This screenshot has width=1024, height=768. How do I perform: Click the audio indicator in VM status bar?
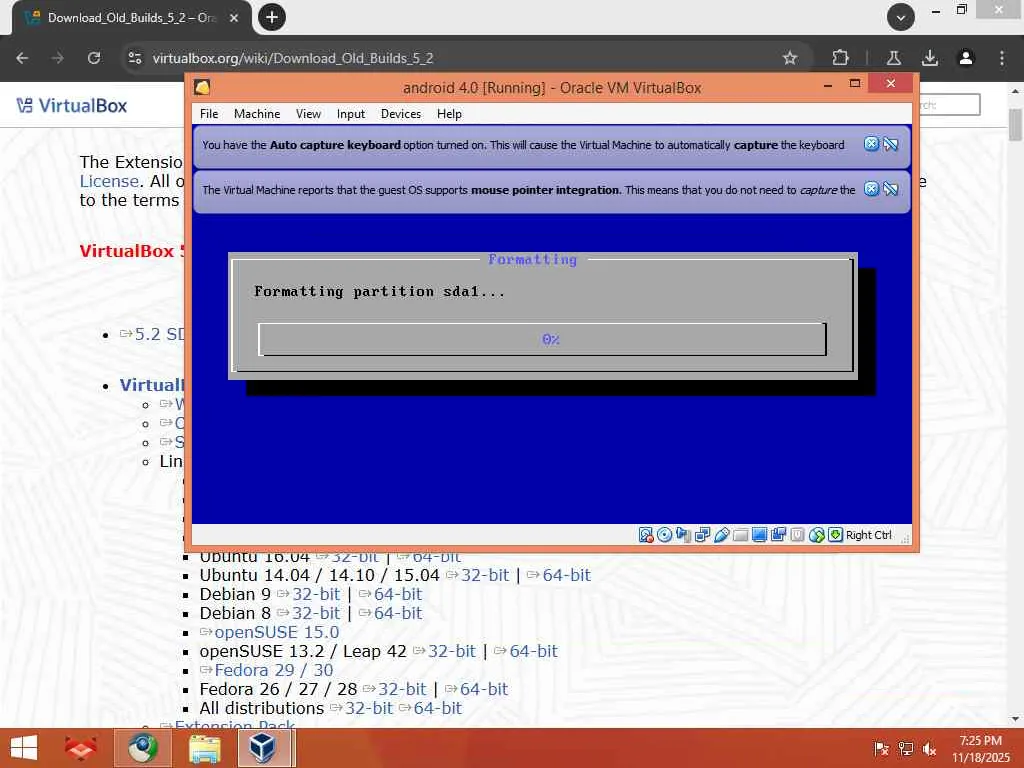[x=683, y=535]
